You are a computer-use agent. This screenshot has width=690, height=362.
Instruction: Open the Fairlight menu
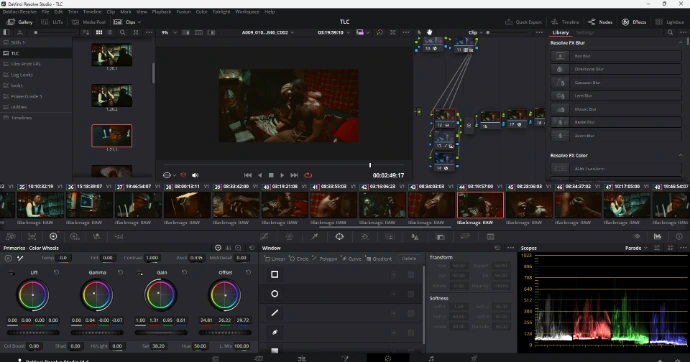click(221, 12)
